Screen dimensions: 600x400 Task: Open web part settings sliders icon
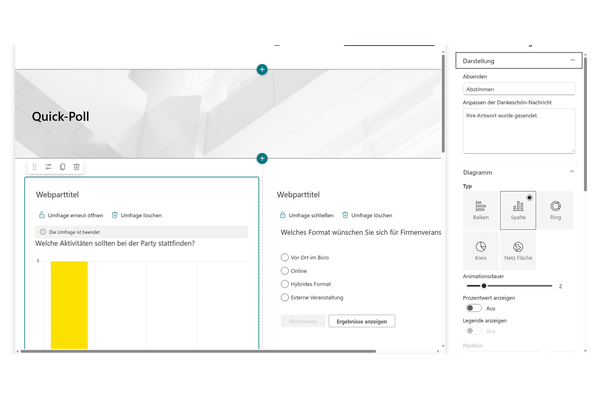tap(48, 167)
